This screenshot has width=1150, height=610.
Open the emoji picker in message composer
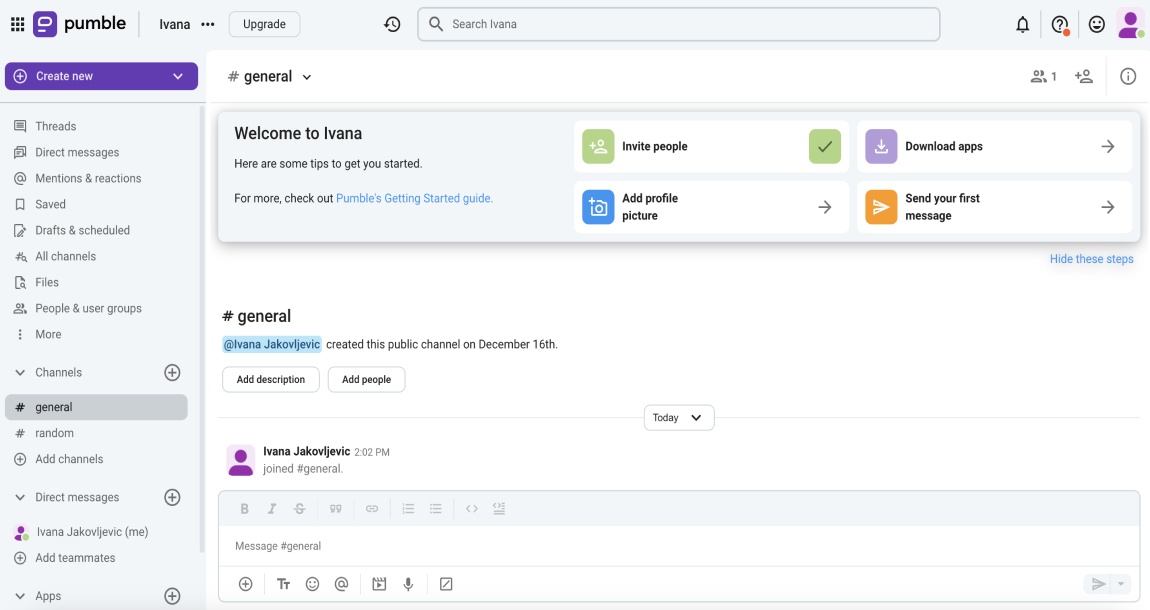pyautogui.click(x=312, y=584)
